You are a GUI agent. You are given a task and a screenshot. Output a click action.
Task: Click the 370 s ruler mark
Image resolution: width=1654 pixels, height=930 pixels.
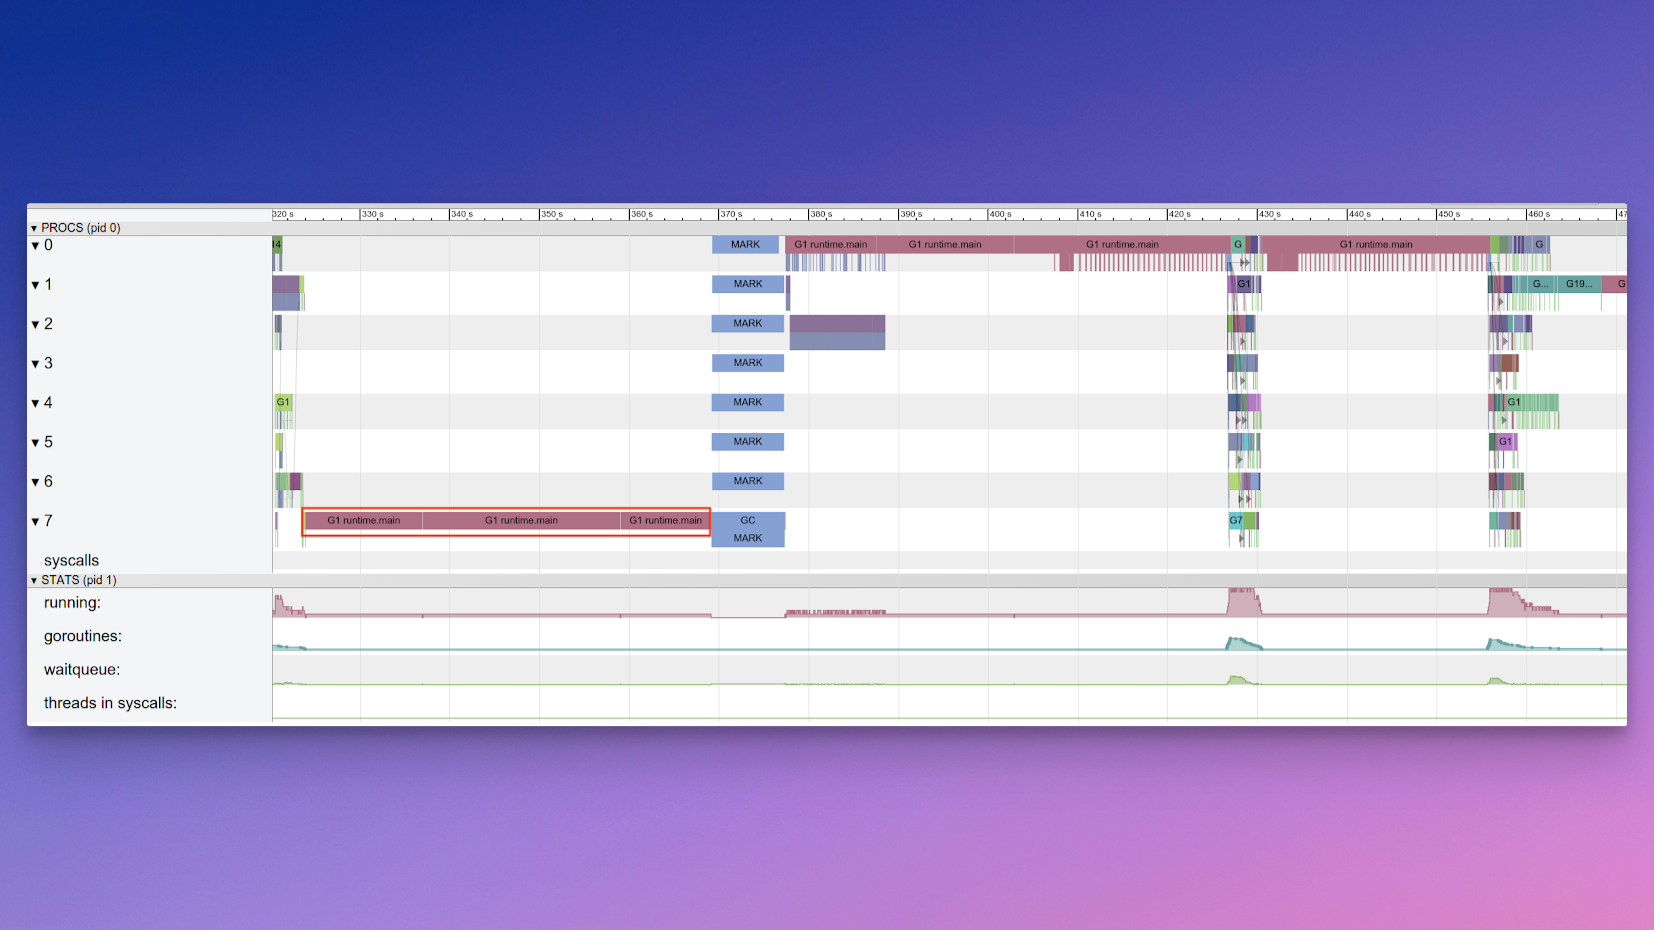tap(731, 214)
